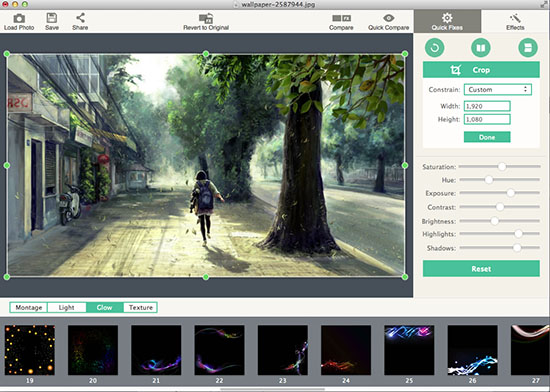The height and width of the screenshot is (392, 550).
Task: Click the top-center crop edge handle
Action: [206, 54]
